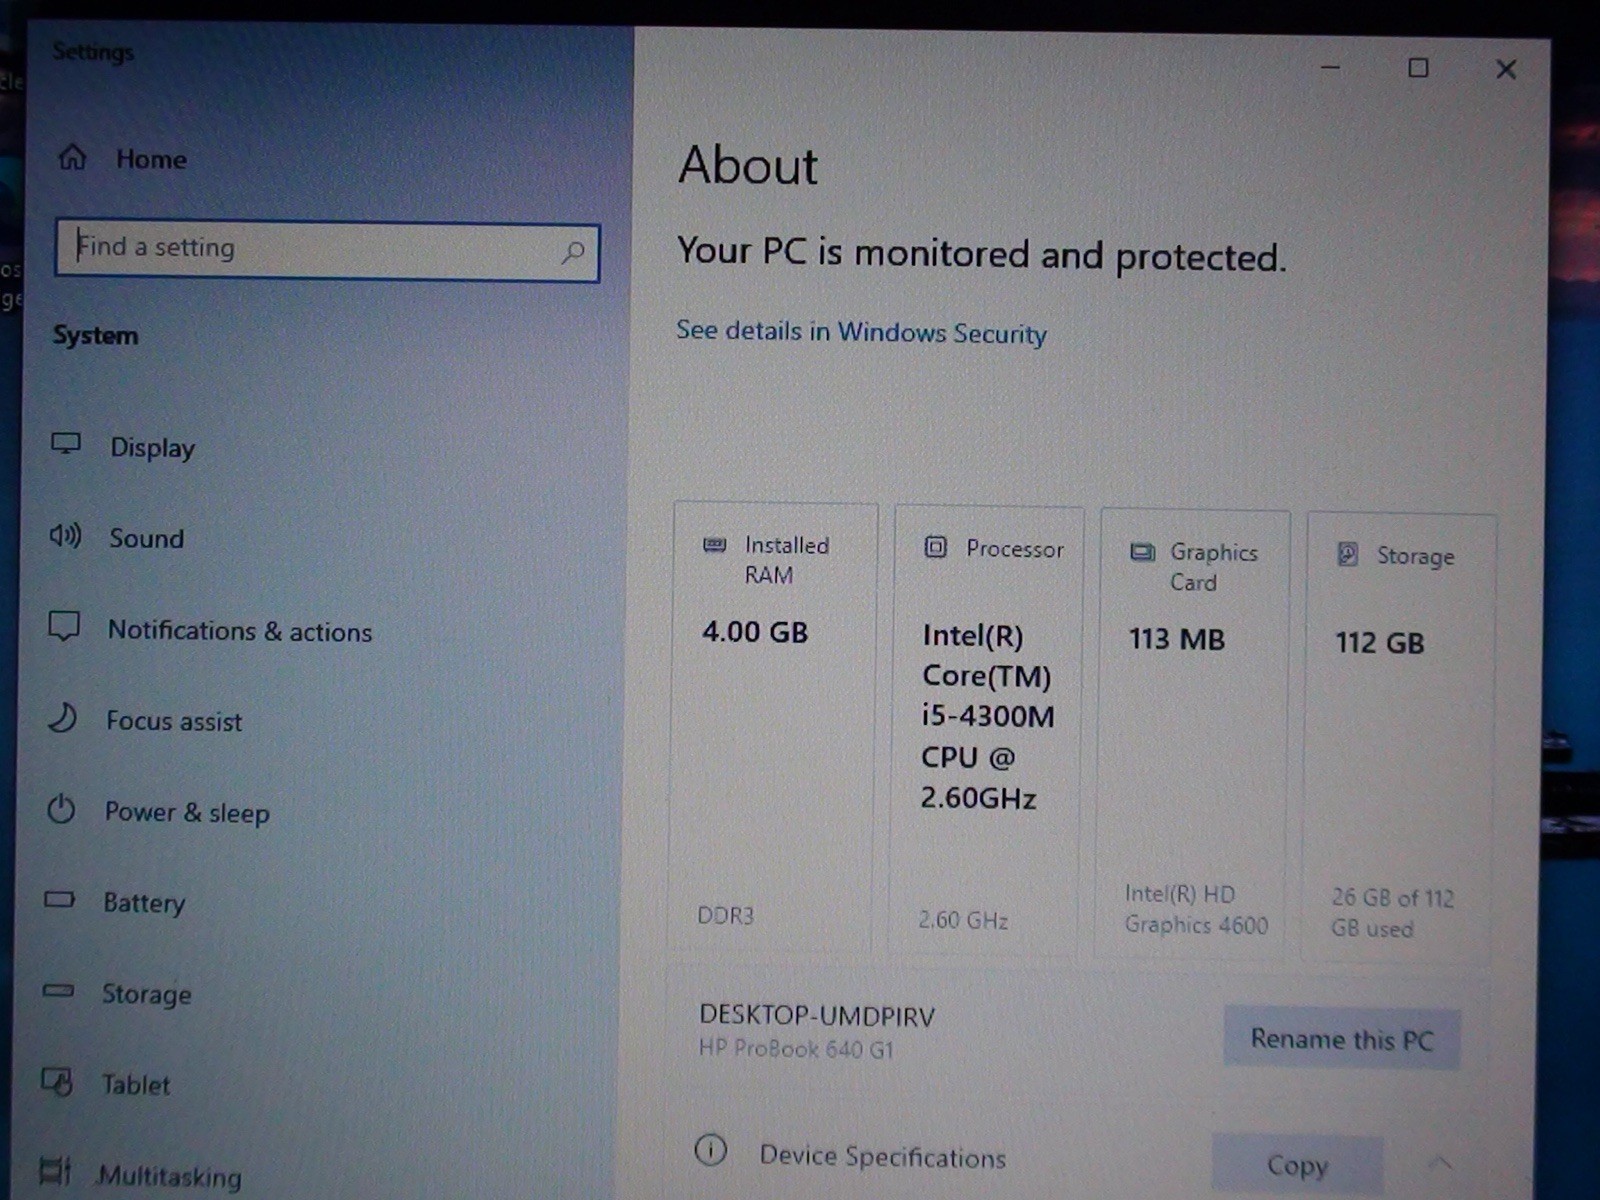
Task: Click the magnifier search icon
Action: (x=573, y=253)
